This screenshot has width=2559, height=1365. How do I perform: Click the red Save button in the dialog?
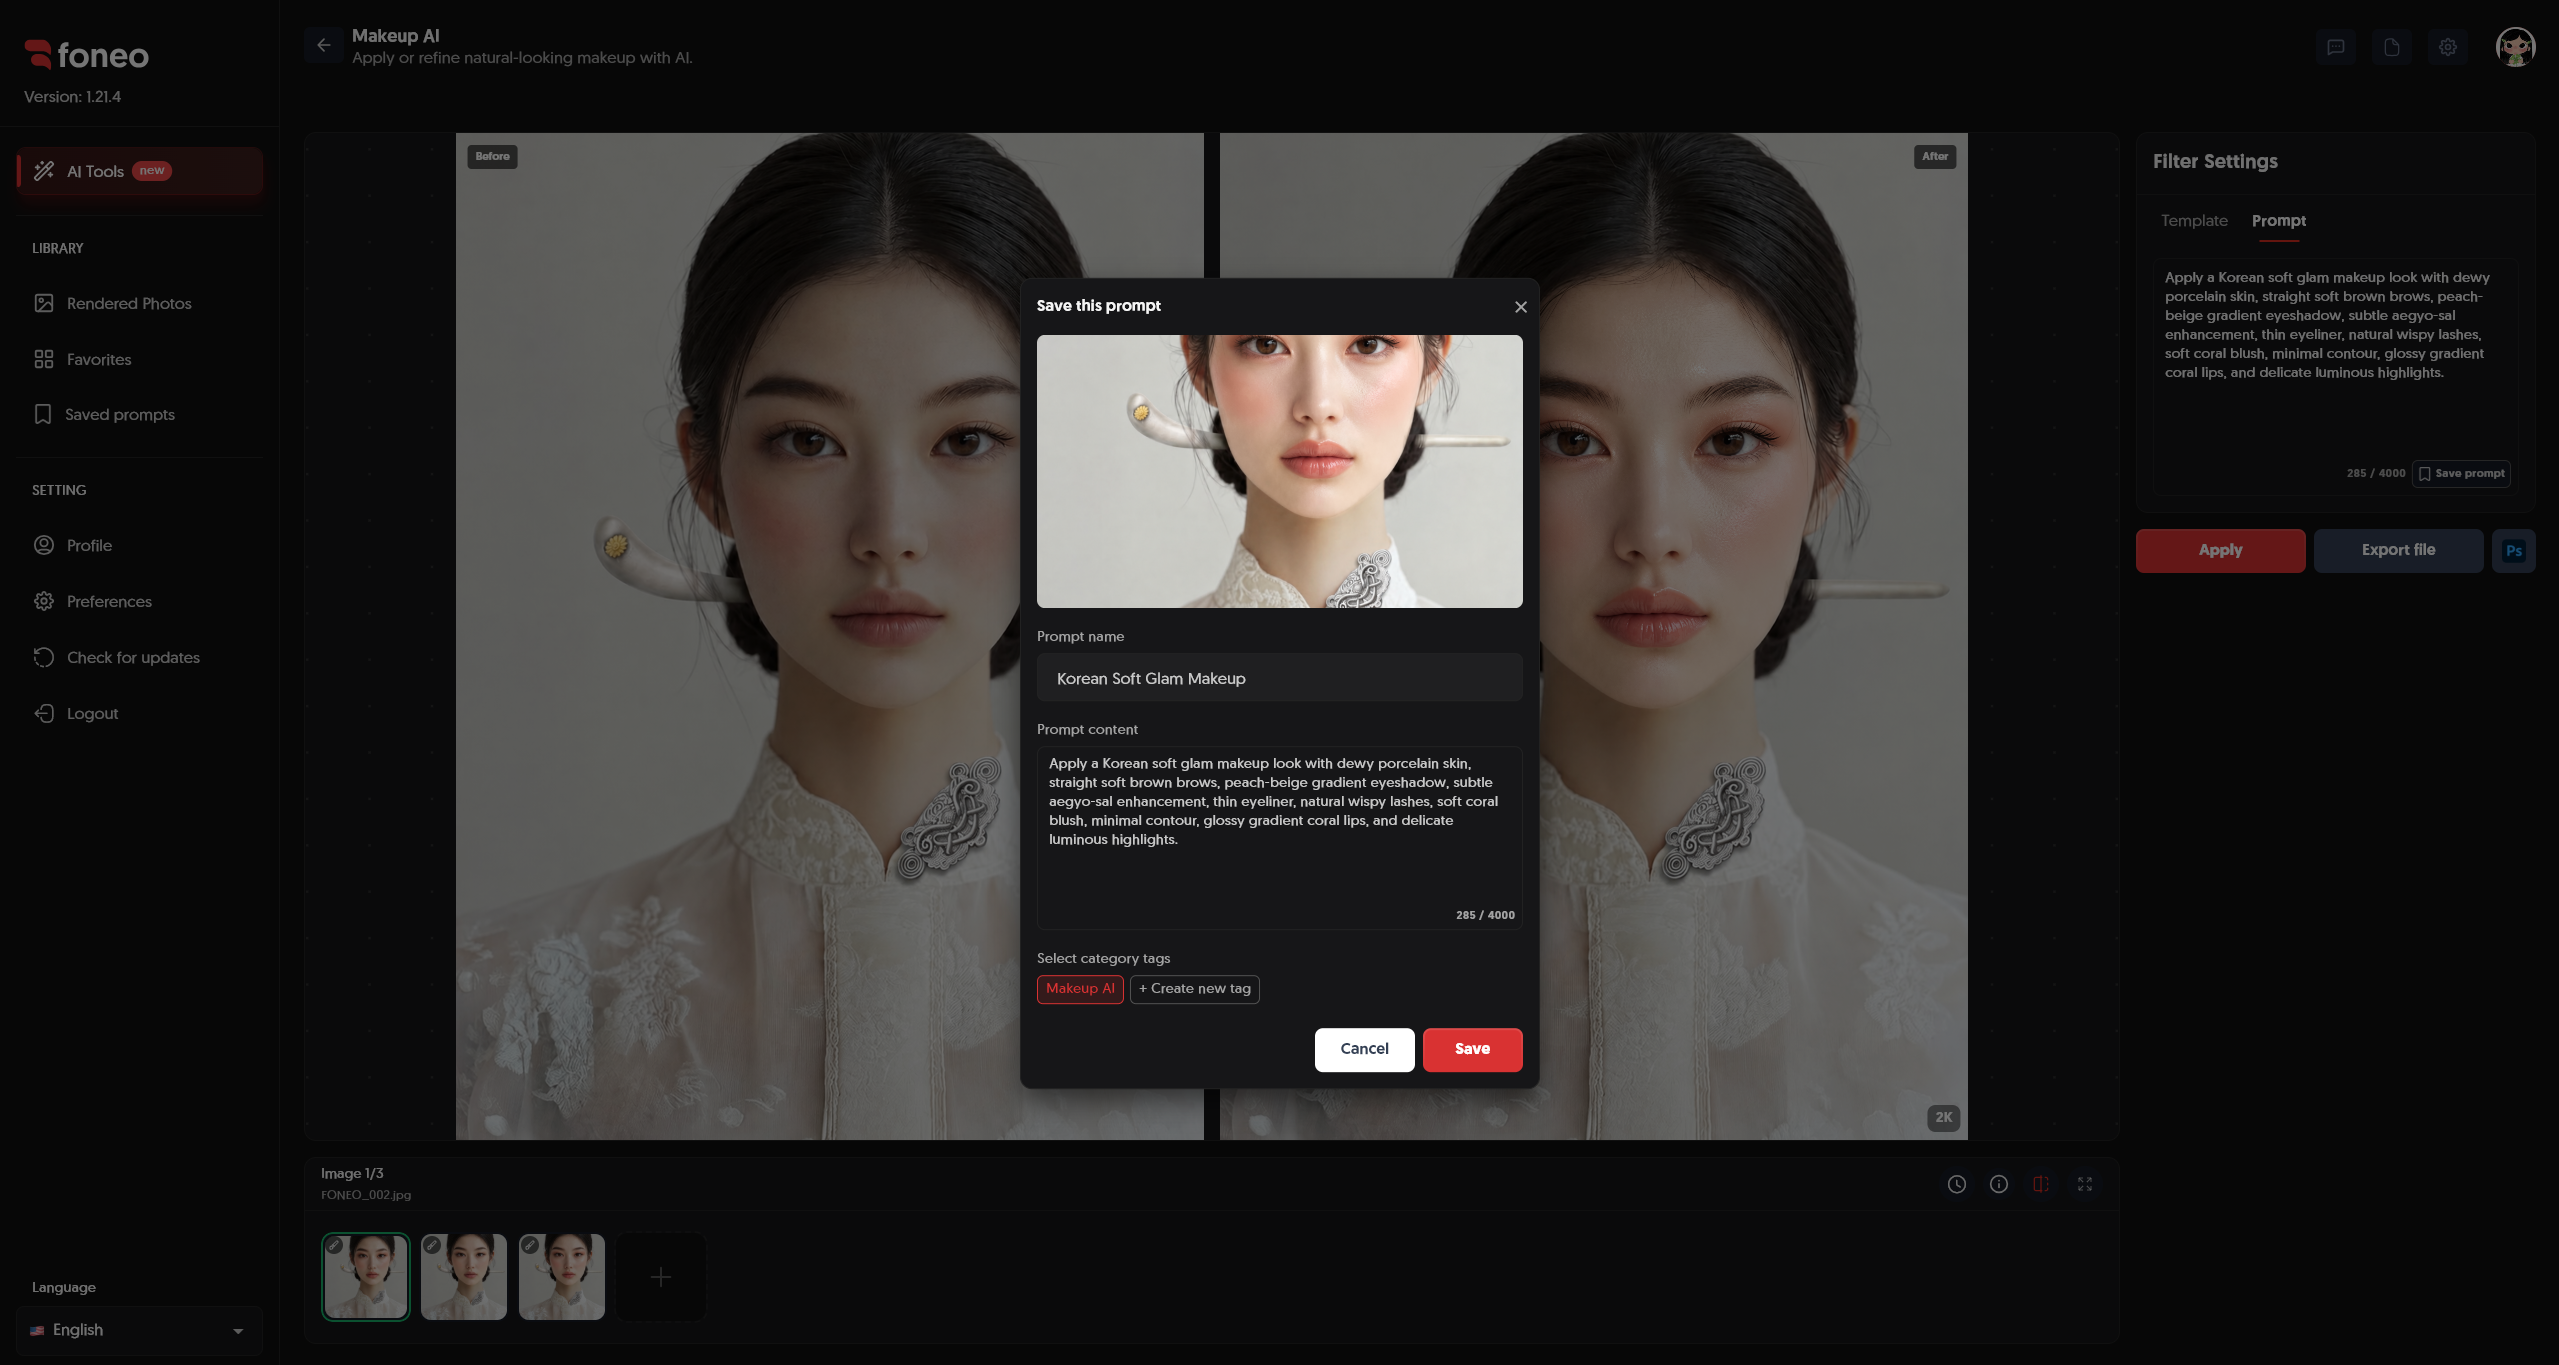(1472, 1049)
